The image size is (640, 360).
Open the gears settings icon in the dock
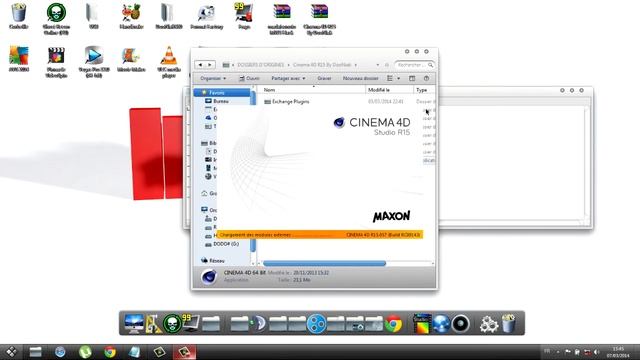click(x=488, y=324)
